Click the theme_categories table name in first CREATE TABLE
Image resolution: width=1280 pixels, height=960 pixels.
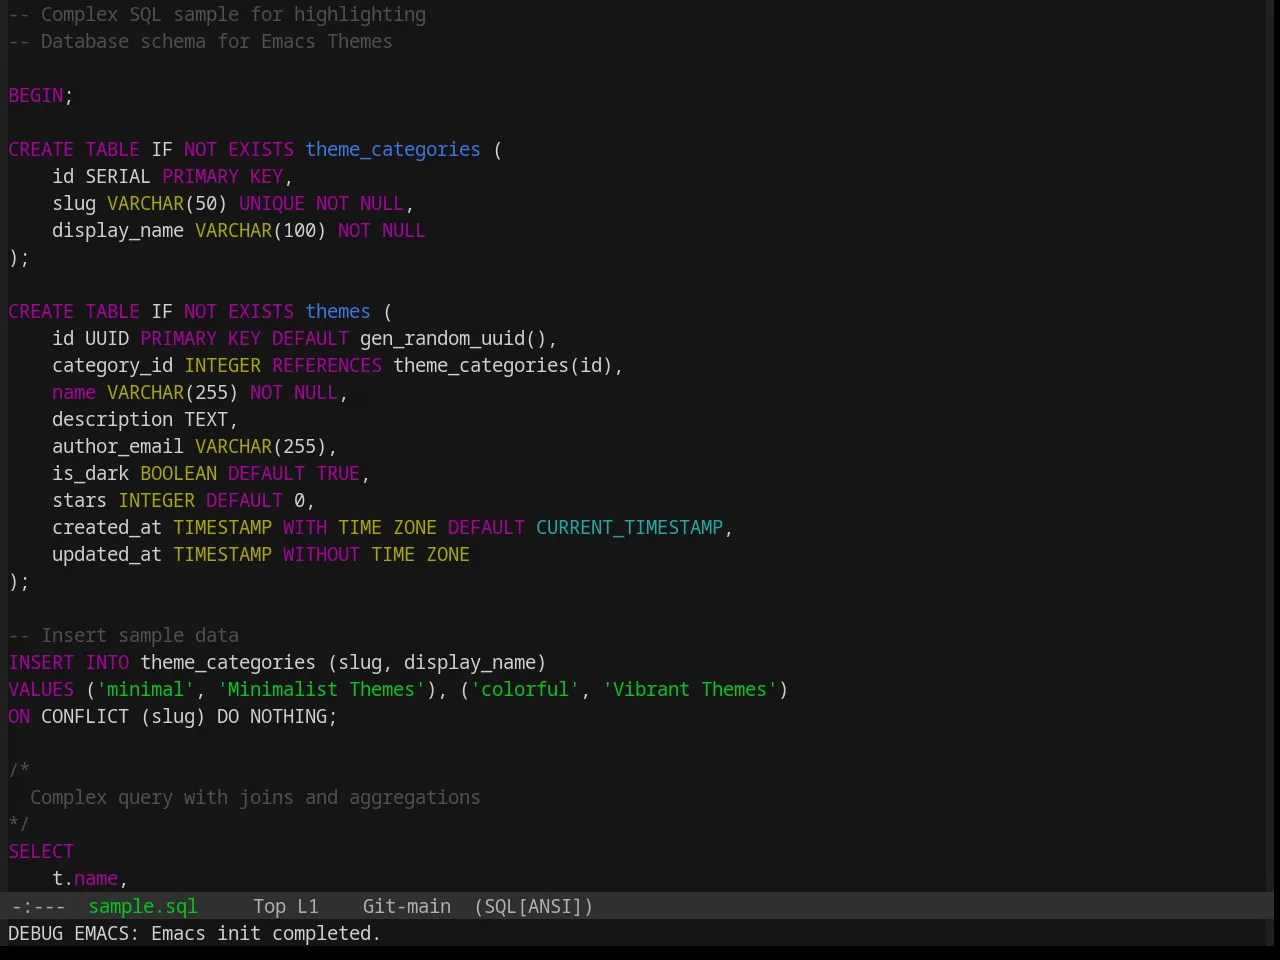(393, 149)
